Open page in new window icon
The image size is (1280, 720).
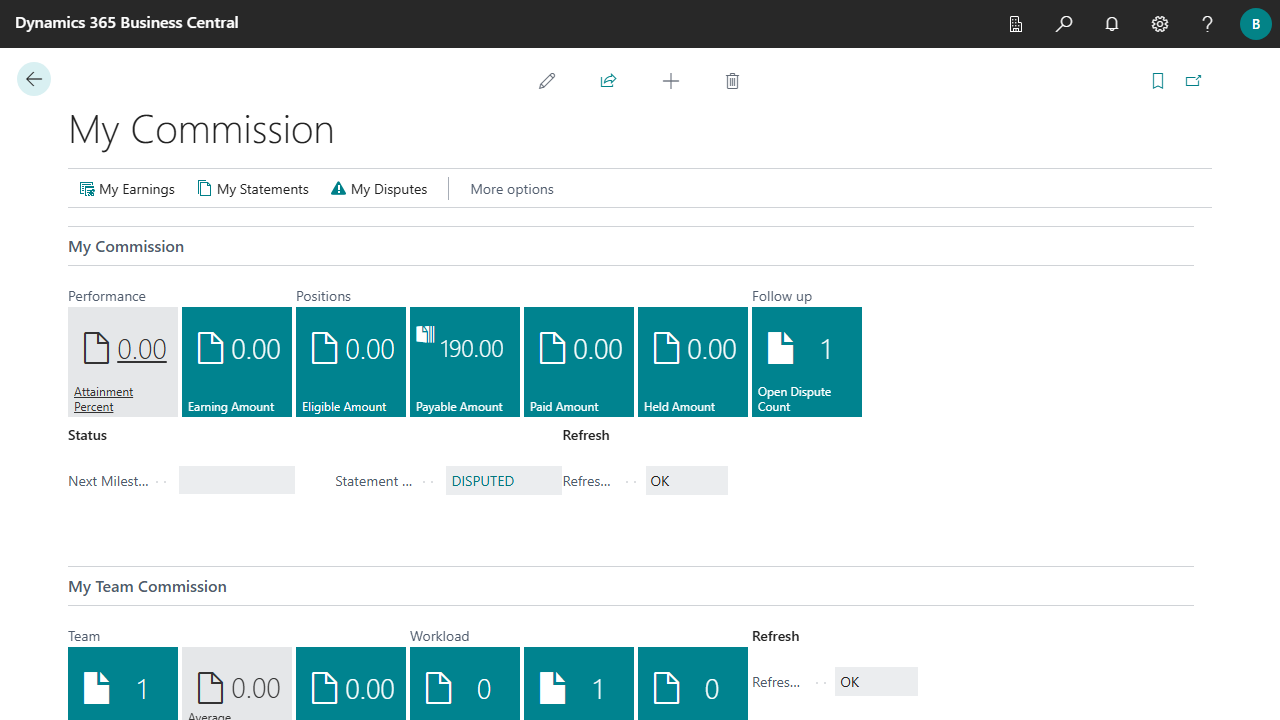tap(1193, 81)
